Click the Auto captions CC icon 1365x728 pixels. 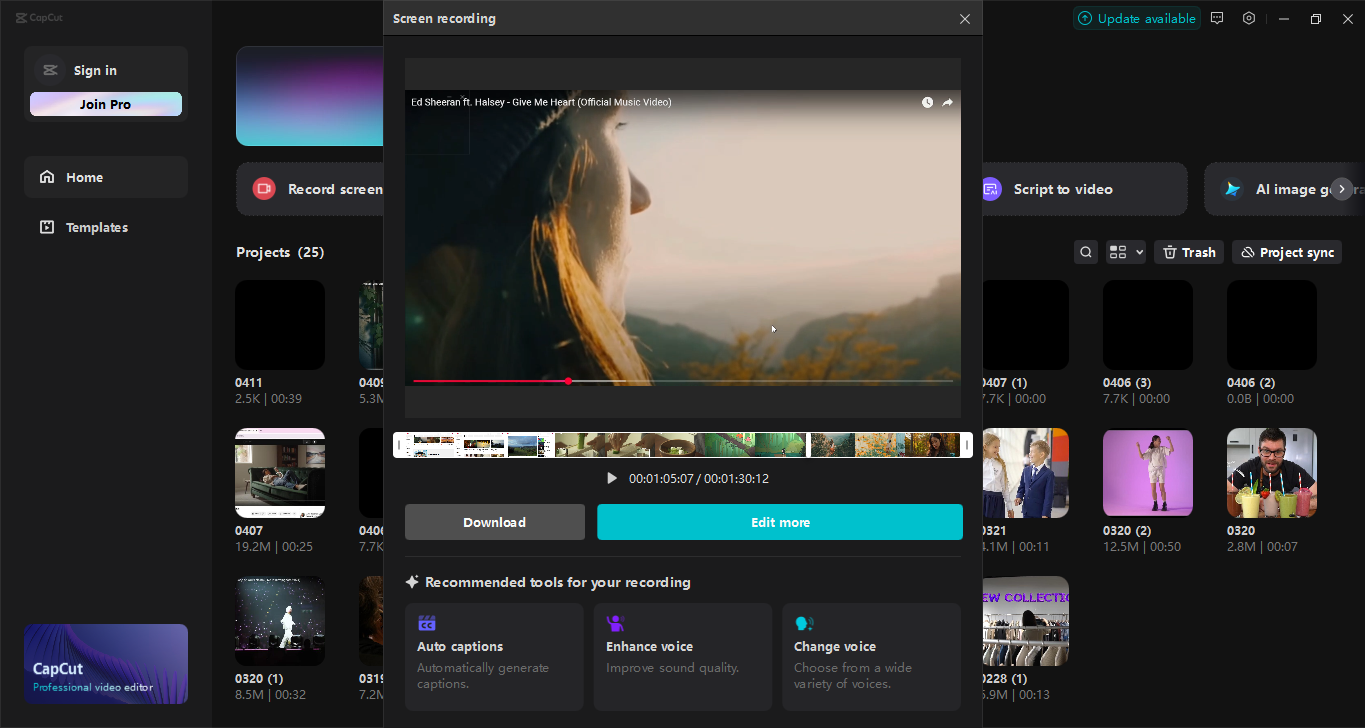point(427,623)
